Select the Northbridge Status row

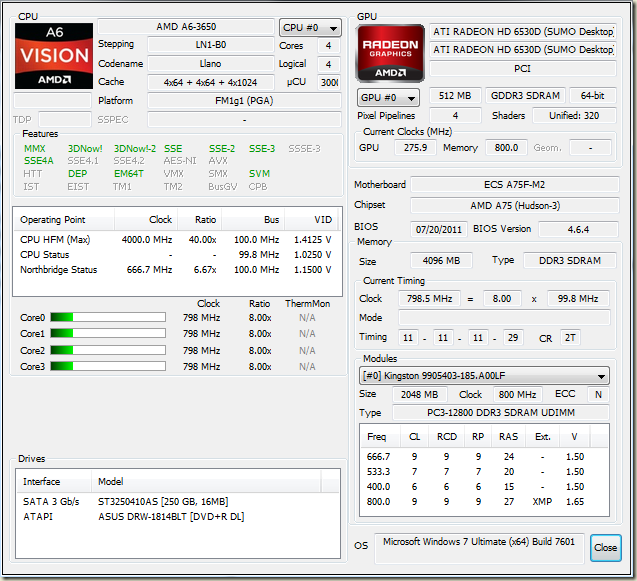tap(177, 270)
